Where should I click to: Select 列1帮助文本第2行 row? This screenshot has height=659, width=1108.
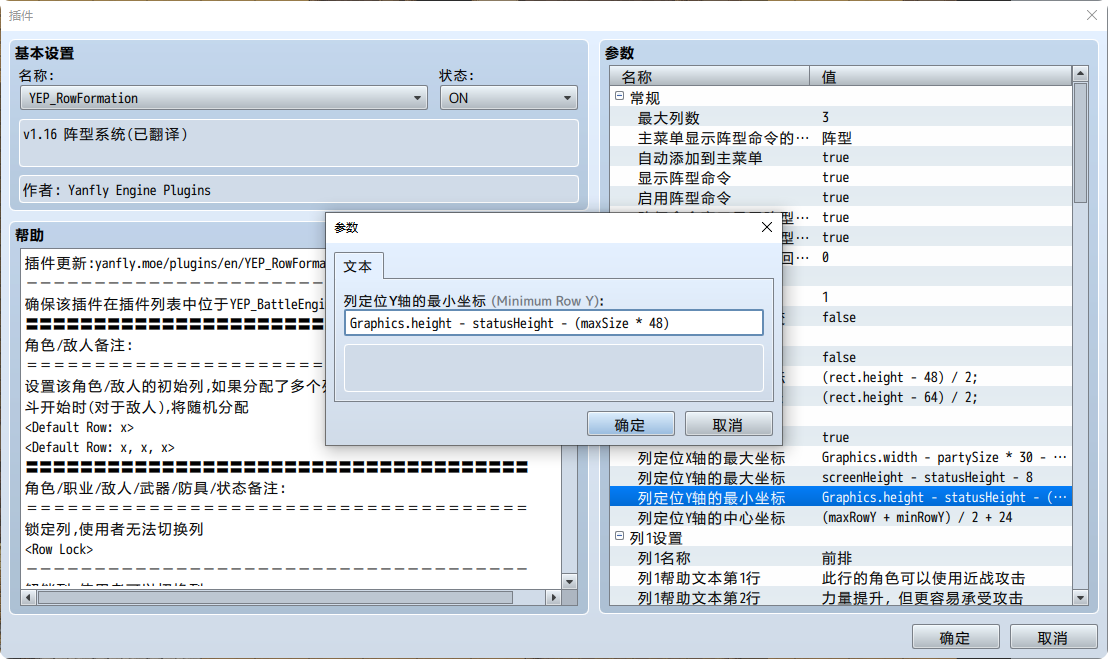click(841, 598)
